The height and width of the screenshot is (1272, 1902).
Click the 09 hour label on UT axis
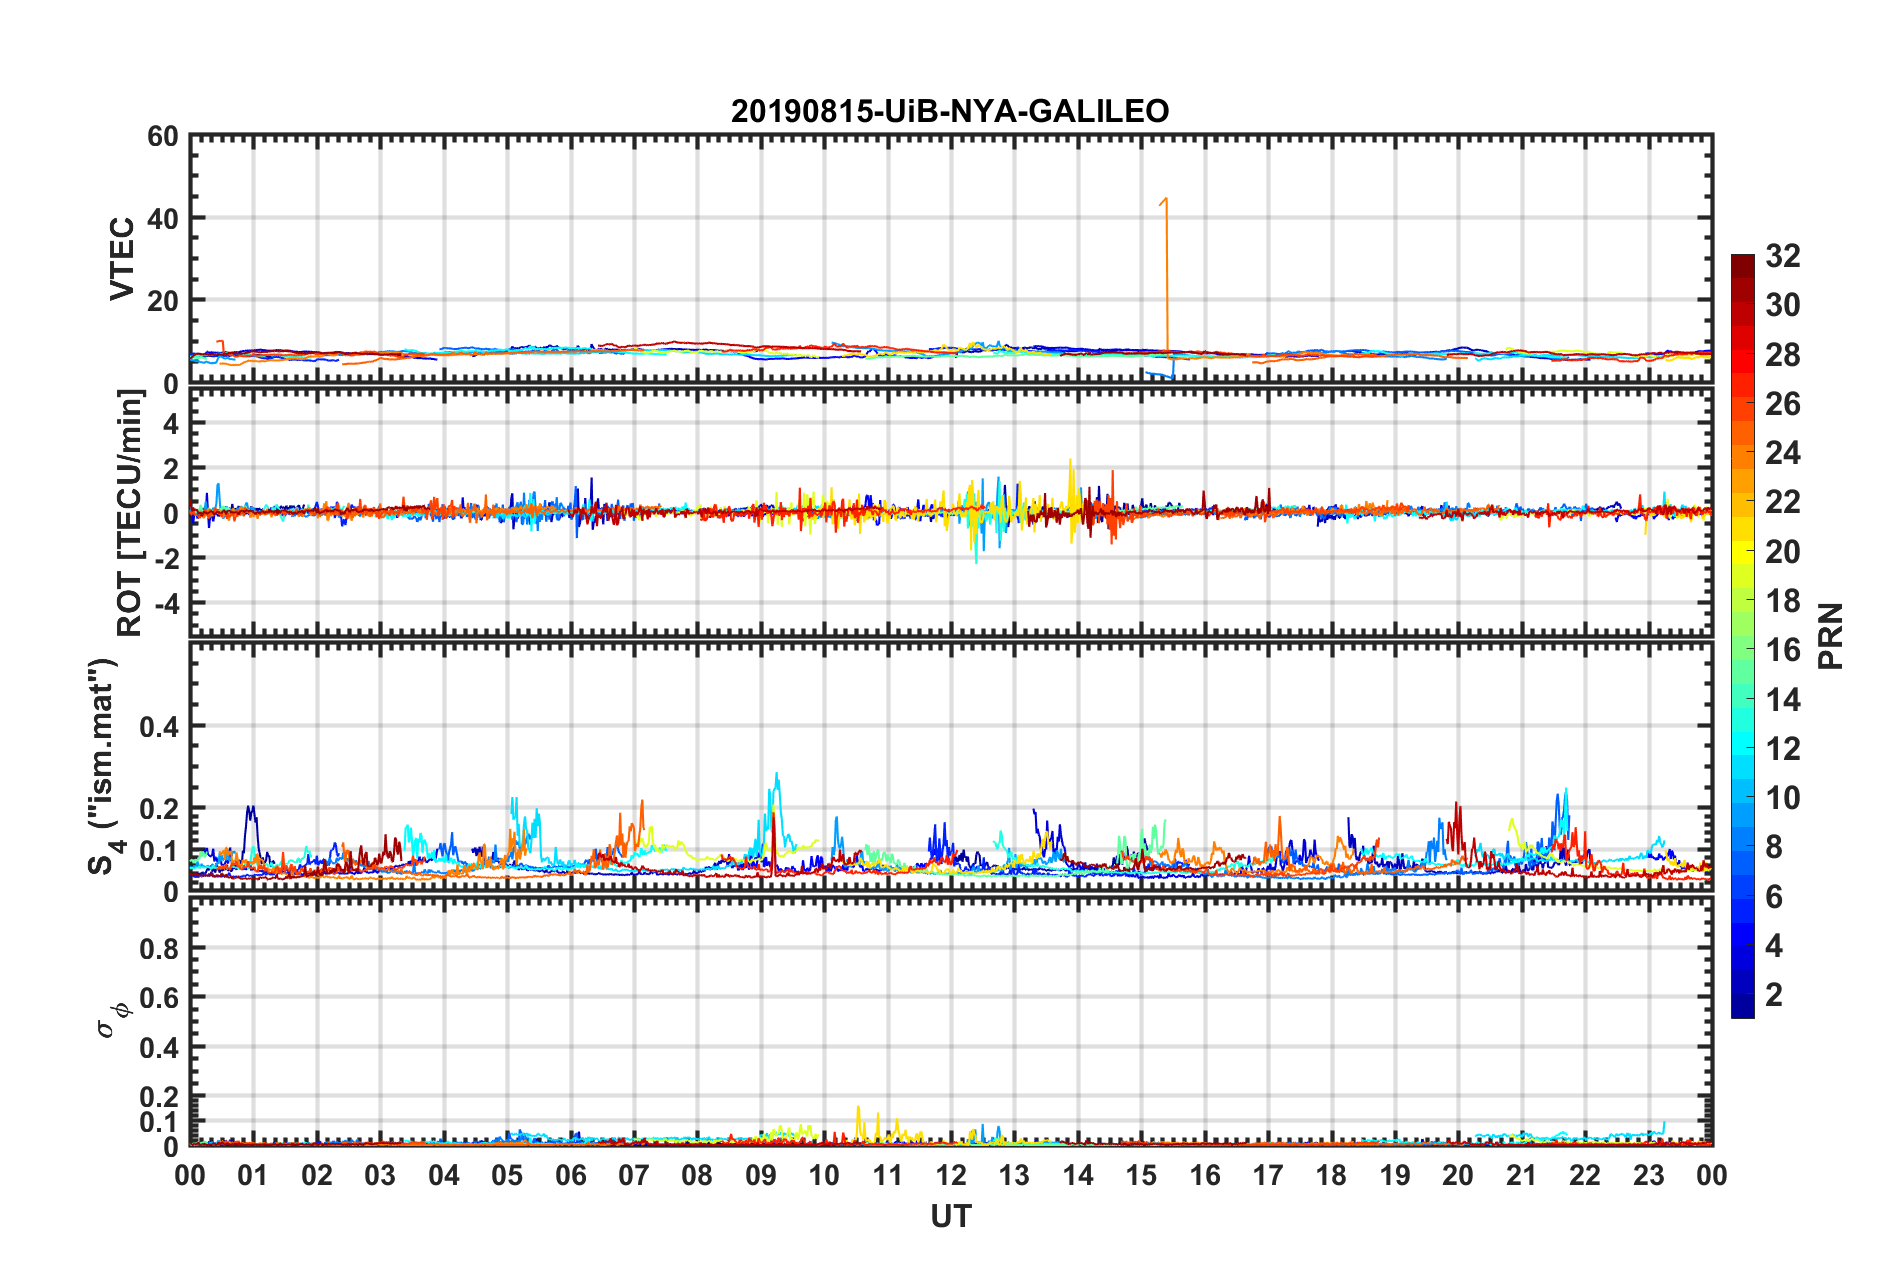click(x=761, y=1175)
